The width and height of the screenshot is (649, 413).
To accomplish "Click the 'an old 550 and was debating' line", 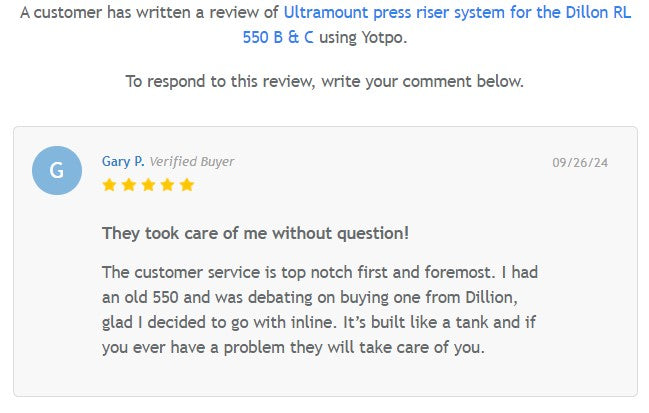I will click(x=320, y=297).
